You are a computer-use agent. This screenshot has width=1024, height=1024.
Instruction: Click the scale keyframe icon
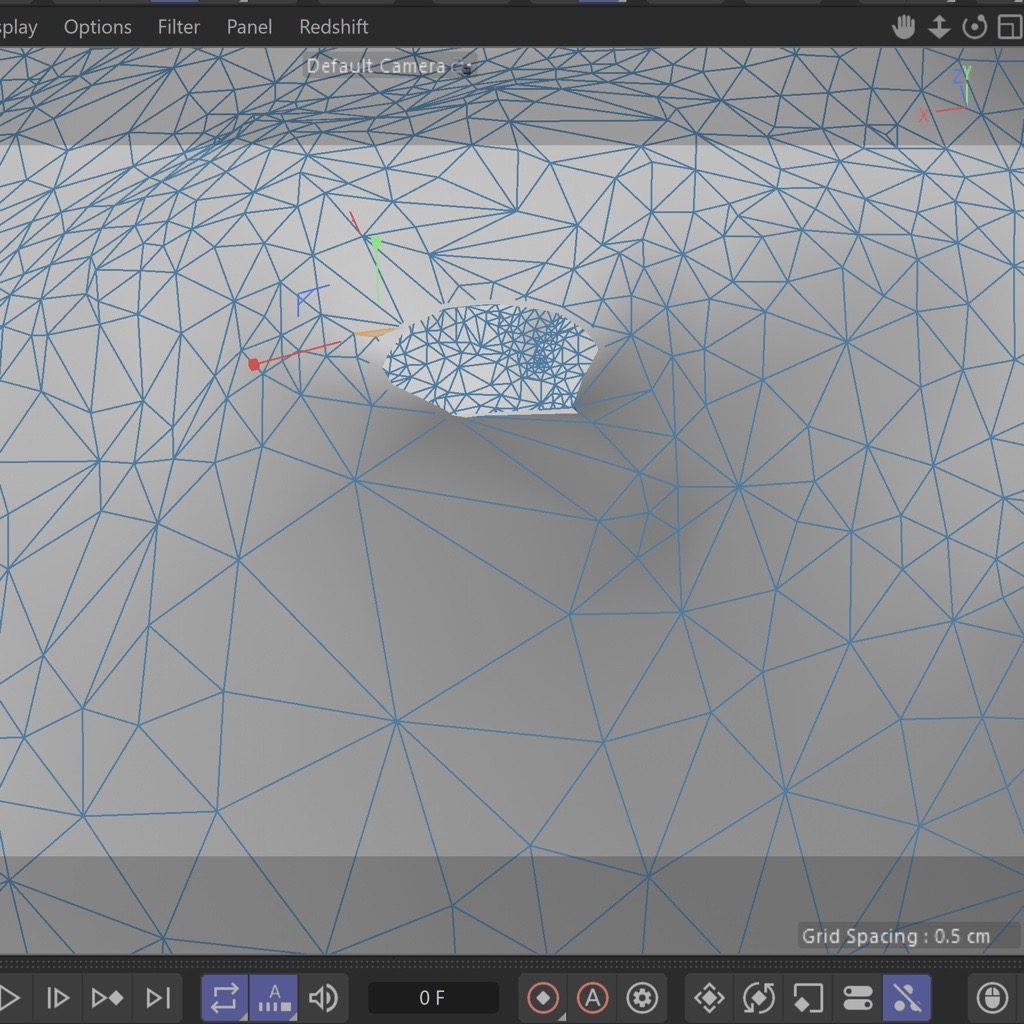click(x=808, y=997)
